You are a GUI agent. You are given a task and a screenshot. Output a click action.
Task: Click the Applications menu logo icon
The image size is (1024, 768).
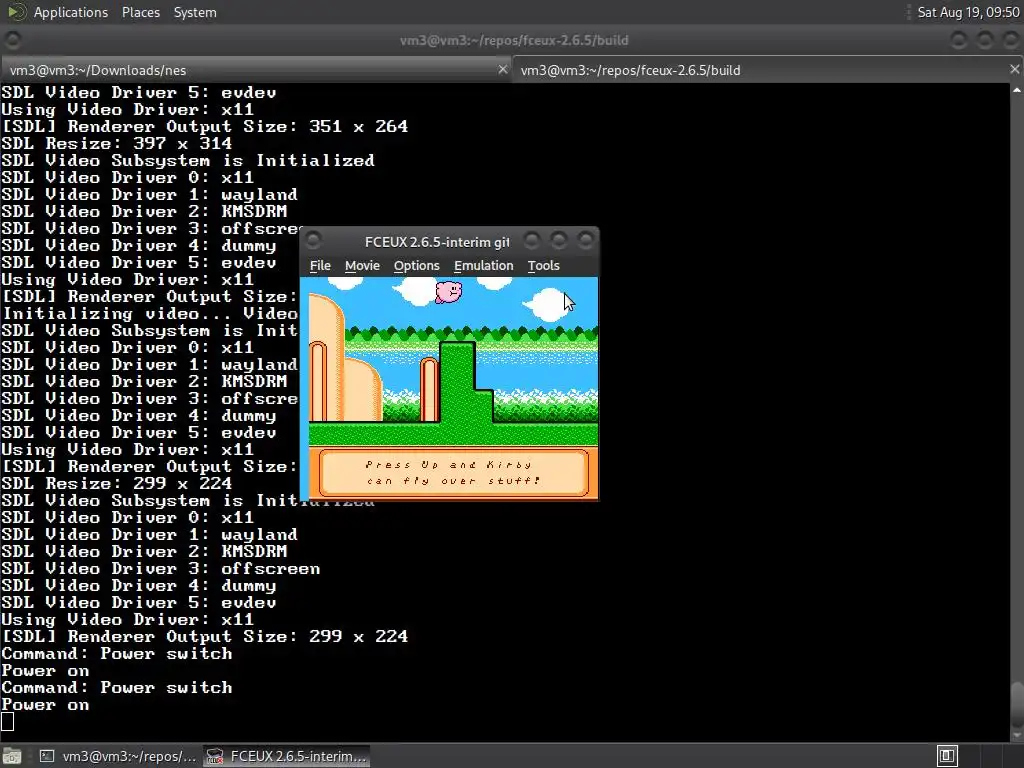[16, 12]
